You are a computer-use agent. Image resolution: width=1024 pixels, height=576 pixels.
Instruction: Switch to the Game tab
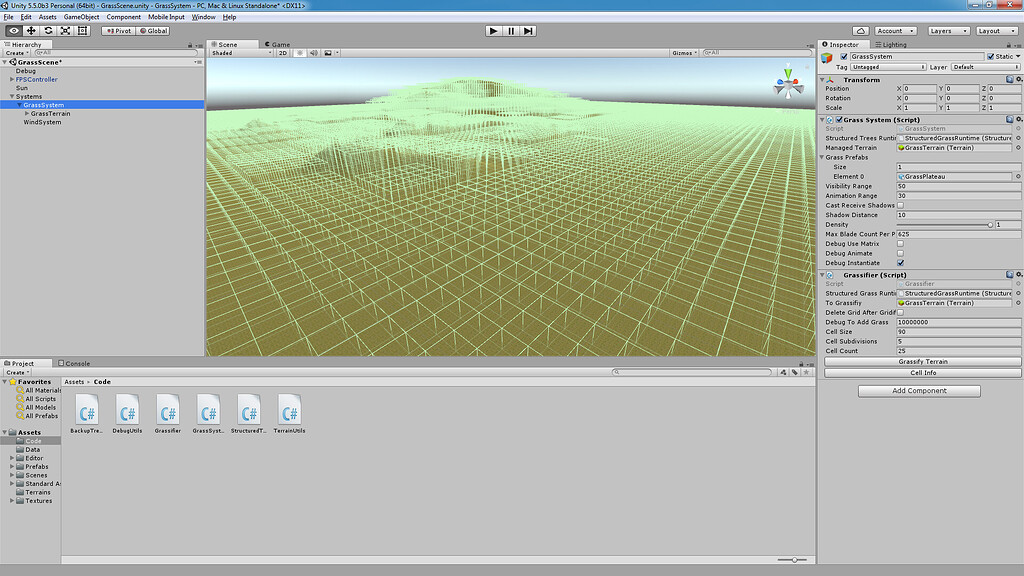click(276, 44)
